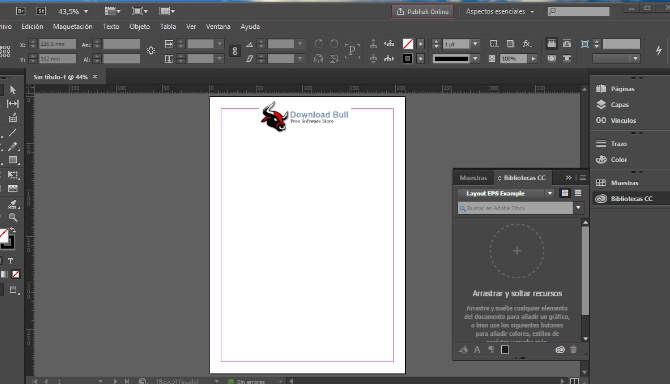
Task: Open the Vínculos panel
Action: tap(616, 120)
